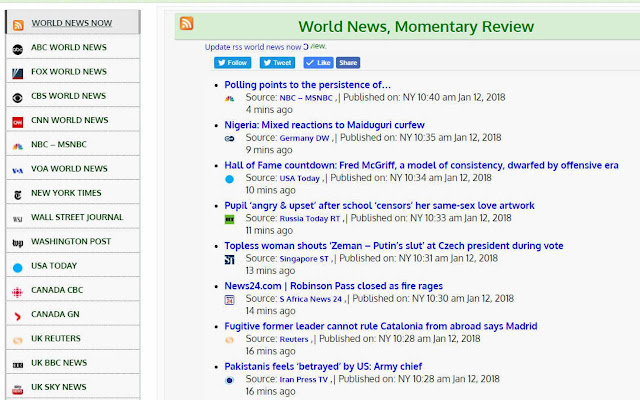Click the News 24 icon beside Robinson Pass article
This screenshot has width=640, height=400.
[x=229, y=300]
